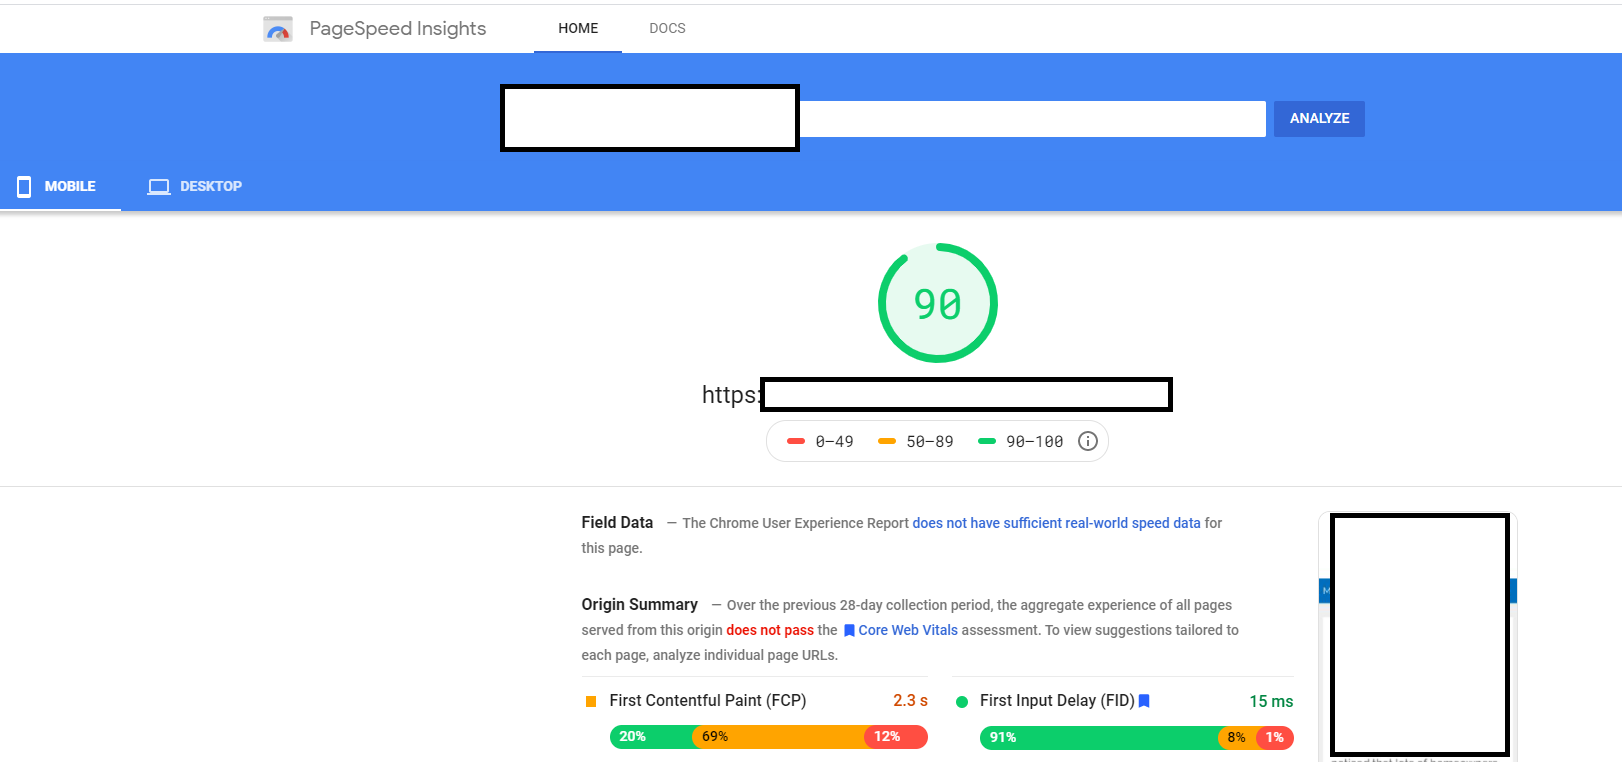Click the green 90–100 legend marker
This screenshot has height=762, width=1622.
(987, 441)
